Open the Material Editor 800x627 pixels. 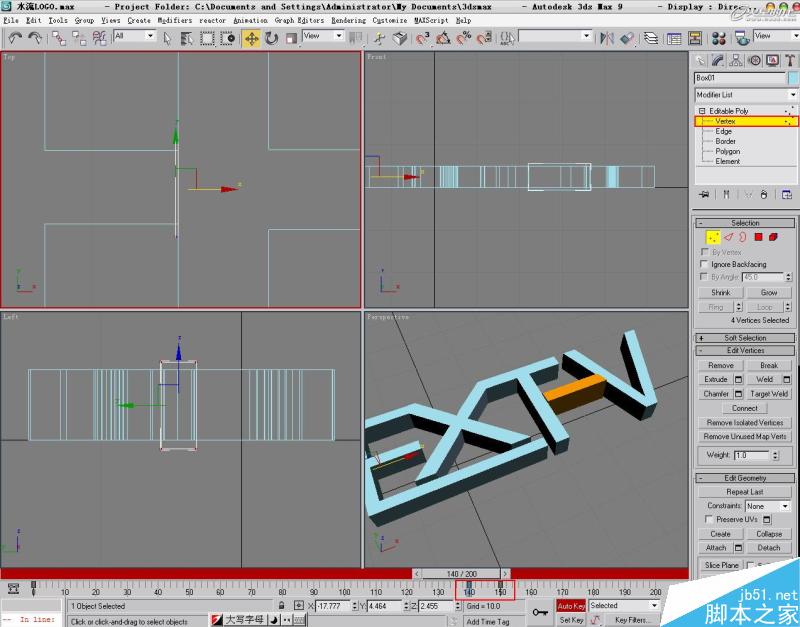coord(720,39)
